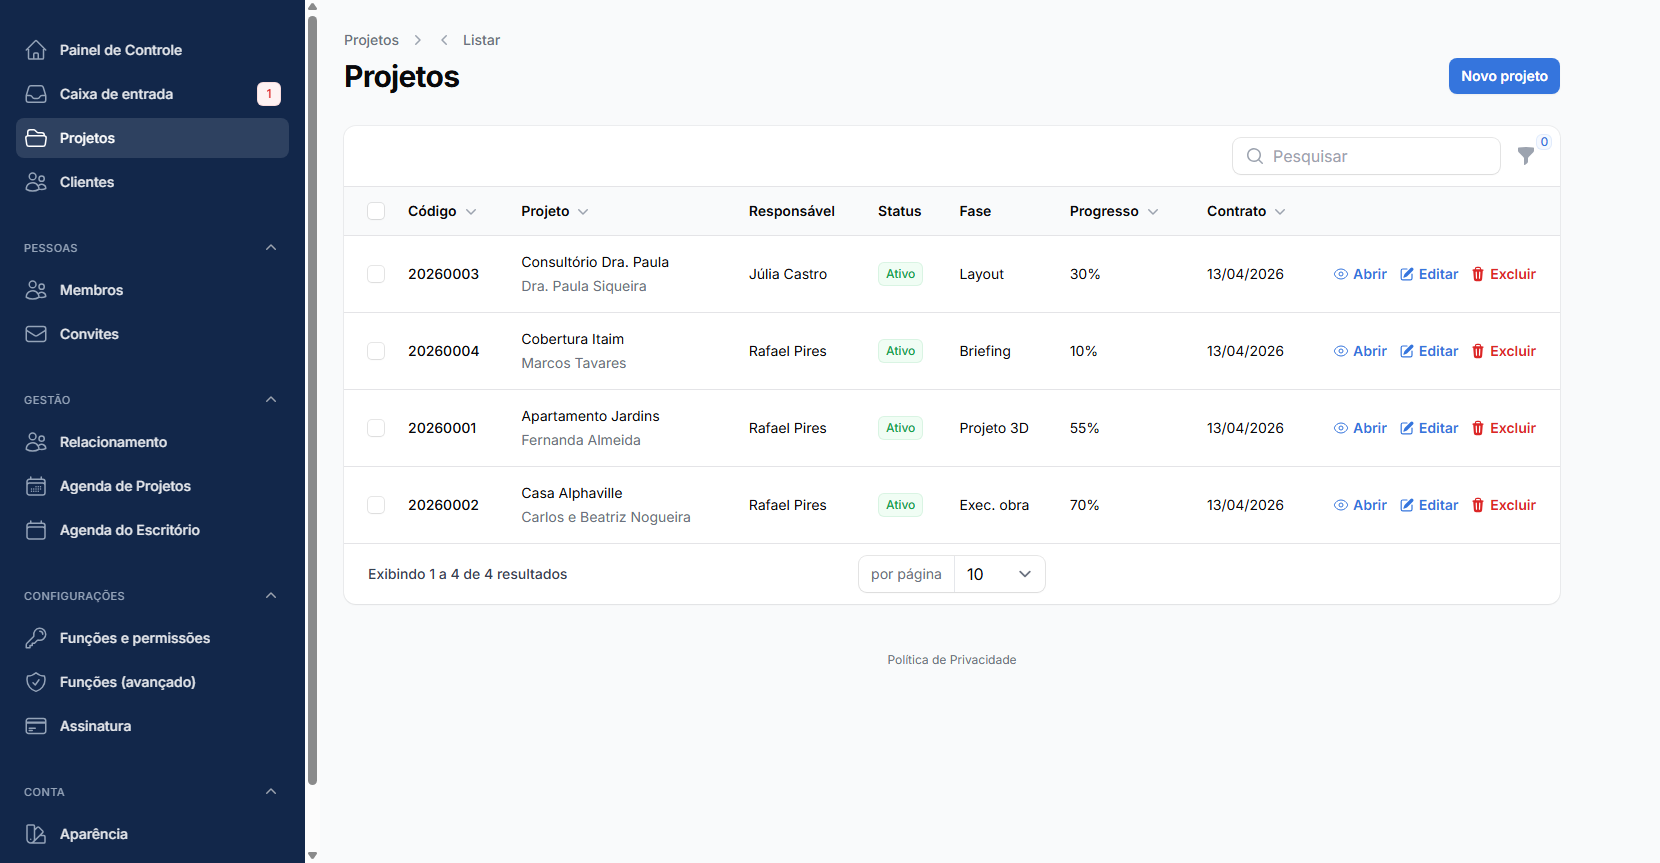Click the Membros people icon

(x=36, y=290)
